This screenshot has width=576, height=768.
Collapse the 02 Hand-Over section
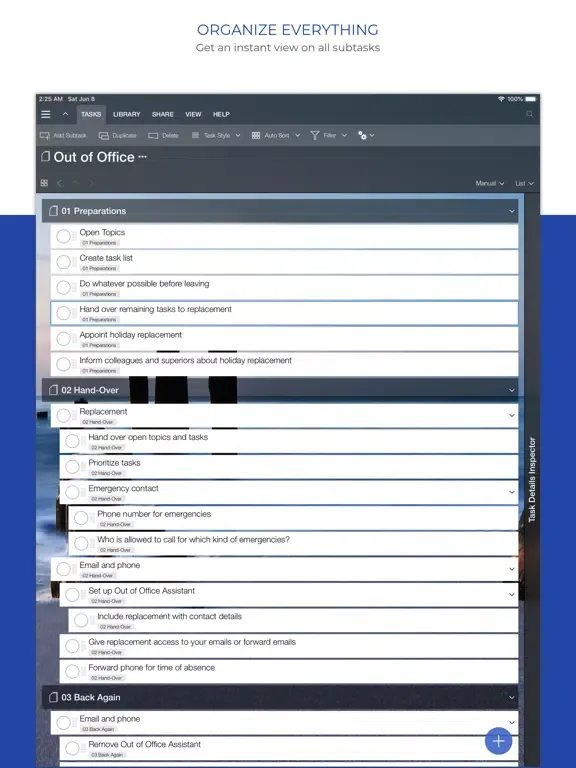click(x=511, y=390)
